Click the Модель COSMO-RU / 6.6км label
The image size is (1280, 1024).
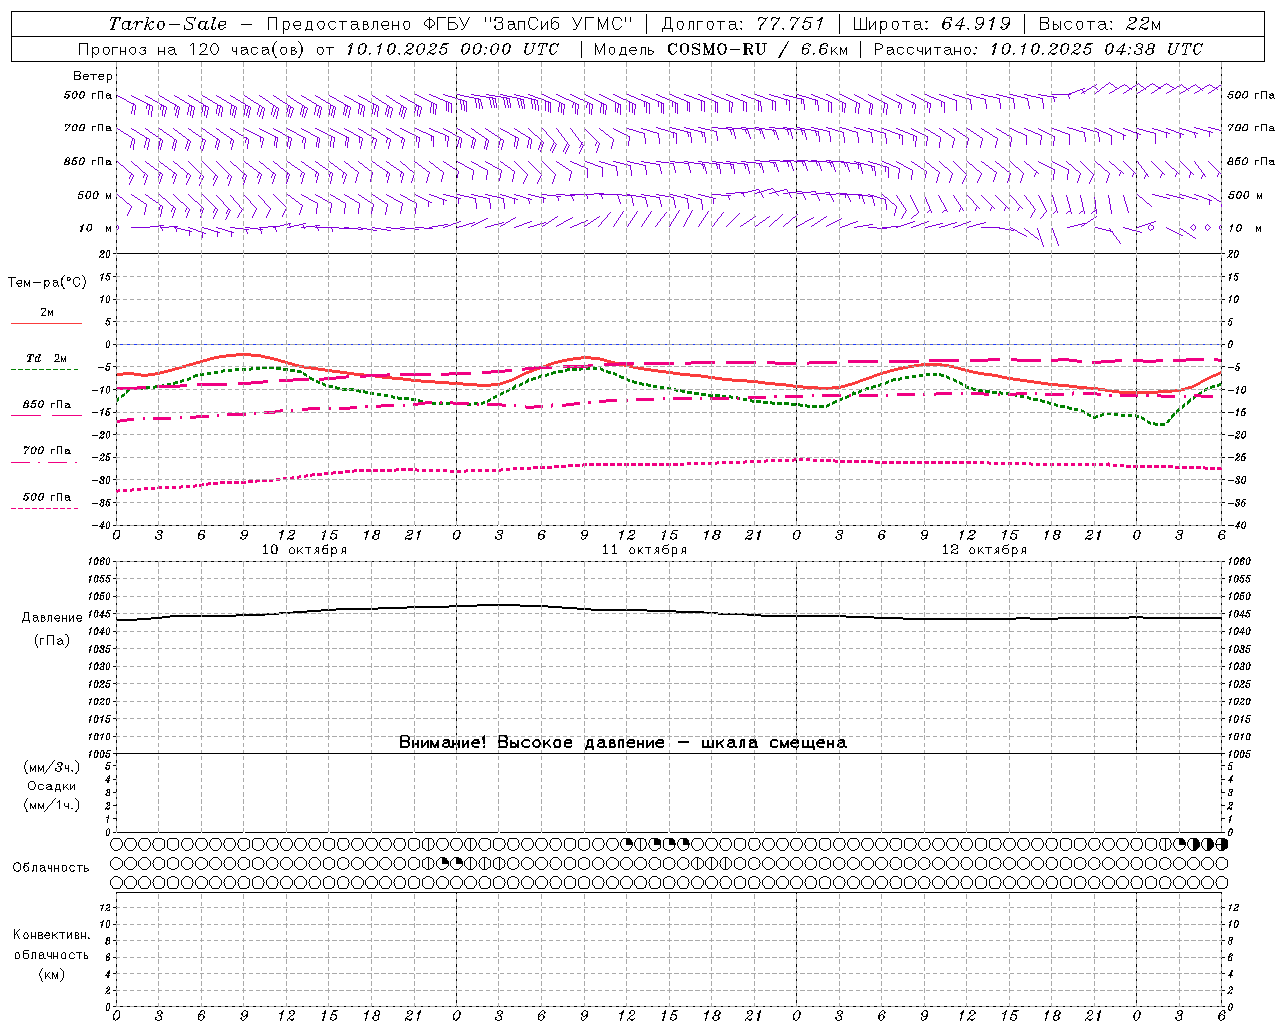pos(720,49)
